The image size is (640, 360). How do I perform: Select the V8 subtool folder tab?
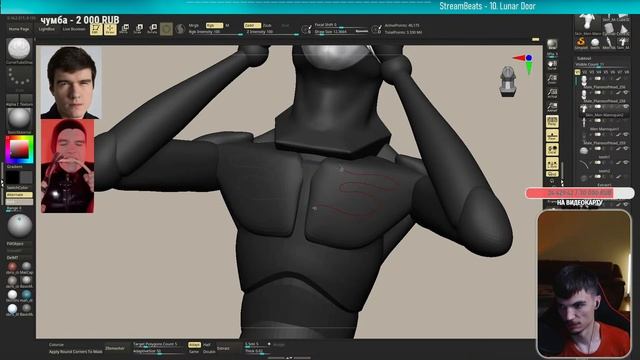coord(627,72)
